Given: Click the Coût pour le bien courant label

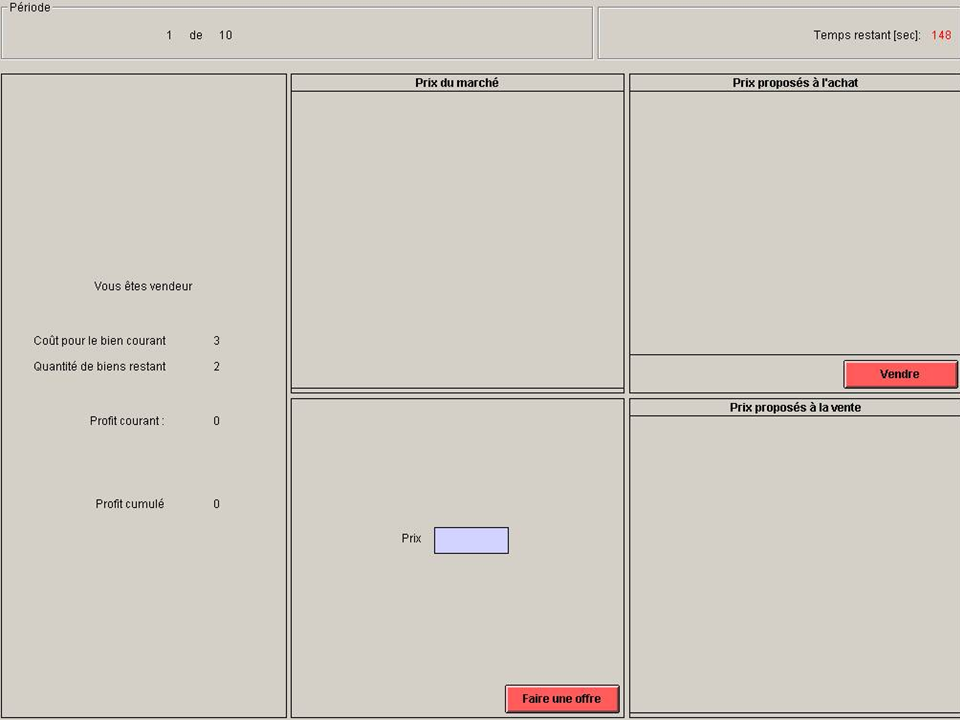Looking at the screenshot, I should [x=100, y=341].
